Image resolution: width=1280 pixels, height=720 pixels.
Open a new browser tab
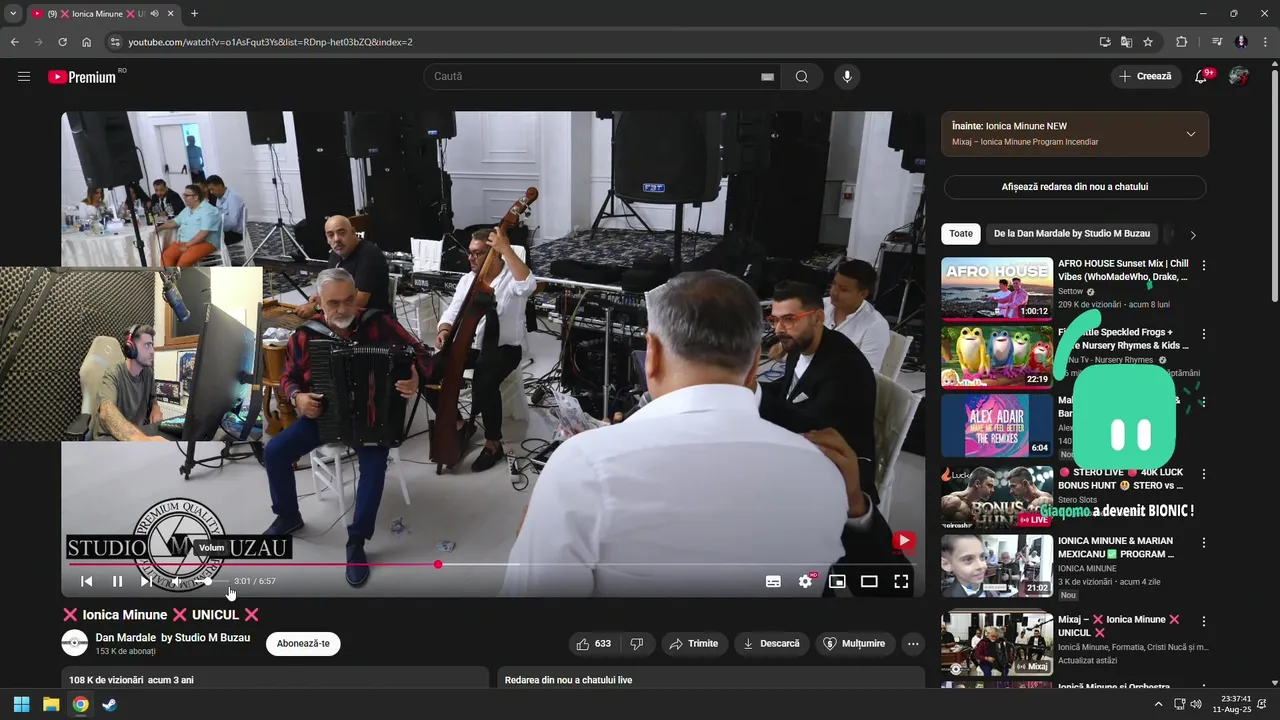pos(194,13)
